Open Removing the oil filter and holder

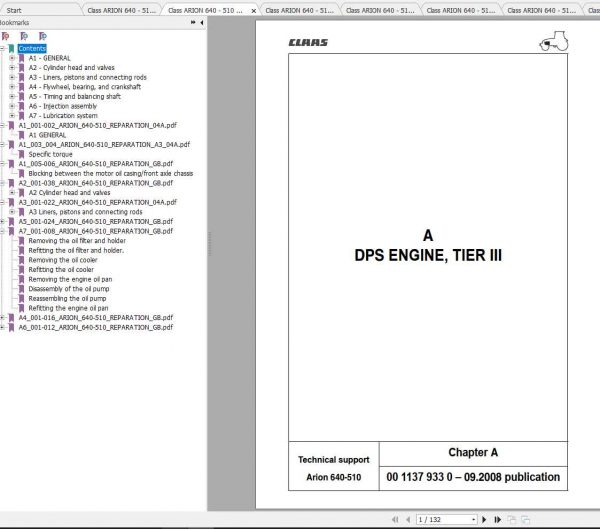point(77,240)
